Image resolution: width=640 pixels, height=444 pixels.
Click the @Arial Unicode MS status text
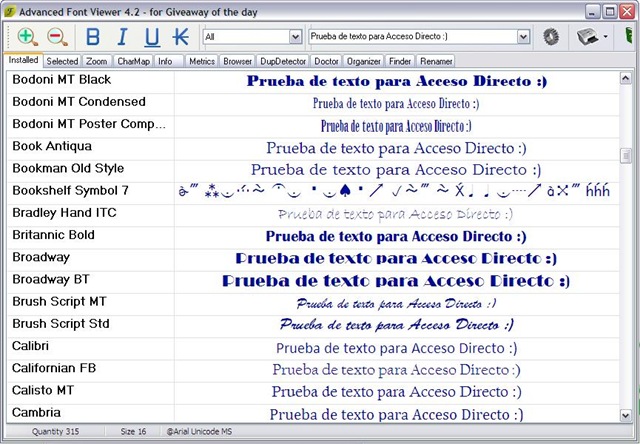pos(199,432)
